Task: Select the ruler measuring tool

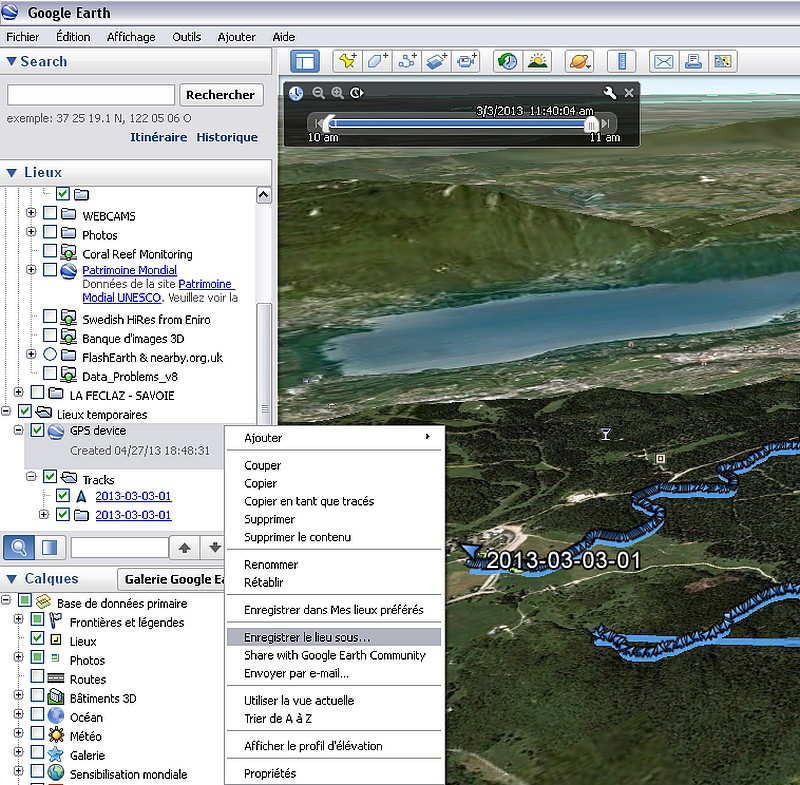Action: tap(621, 62)
